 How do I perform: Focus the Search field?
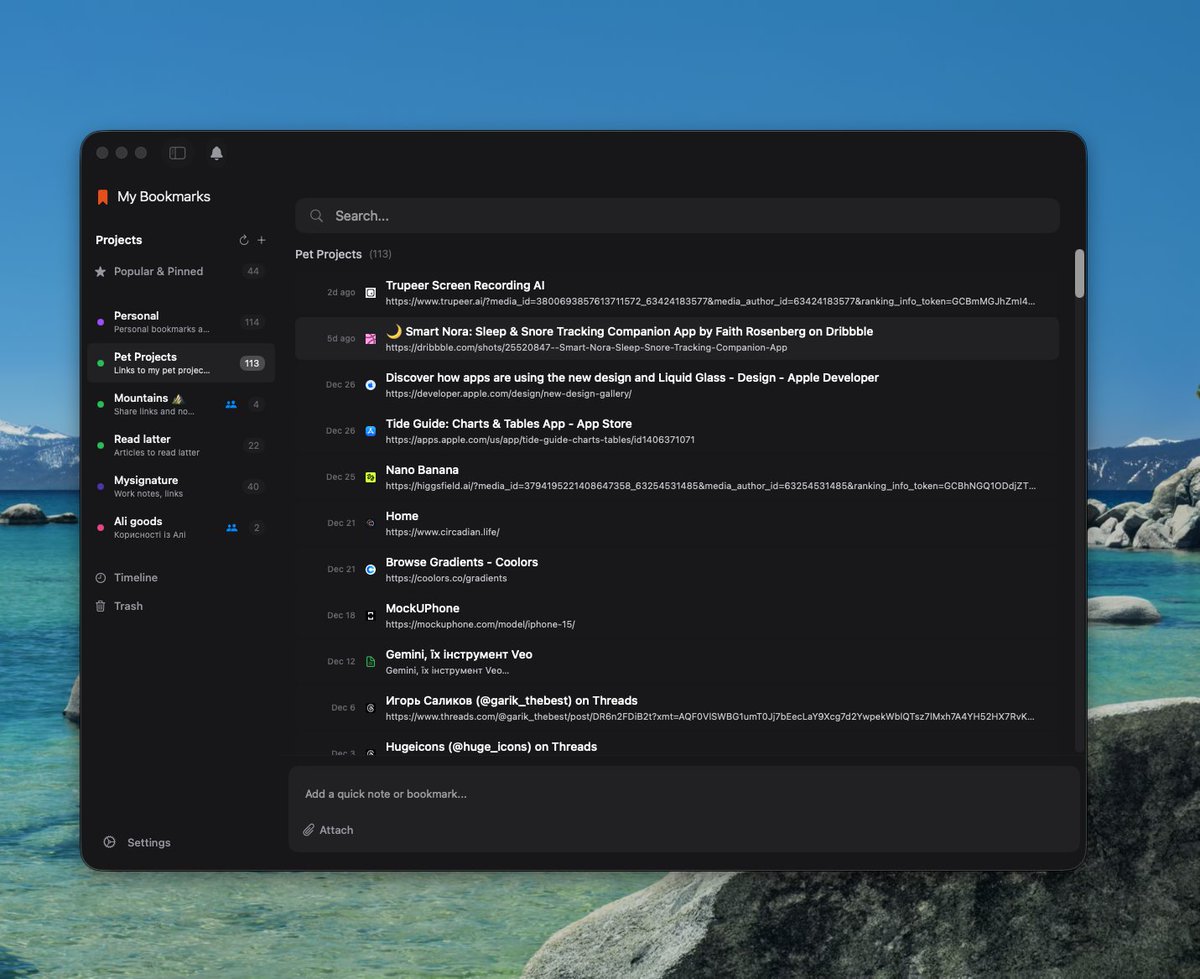coord(677,216)
